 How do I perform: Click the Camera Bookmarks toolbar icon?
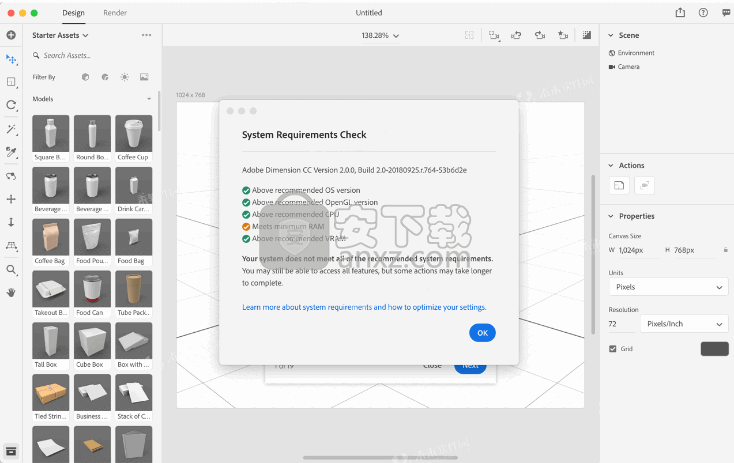coord(494,35)
